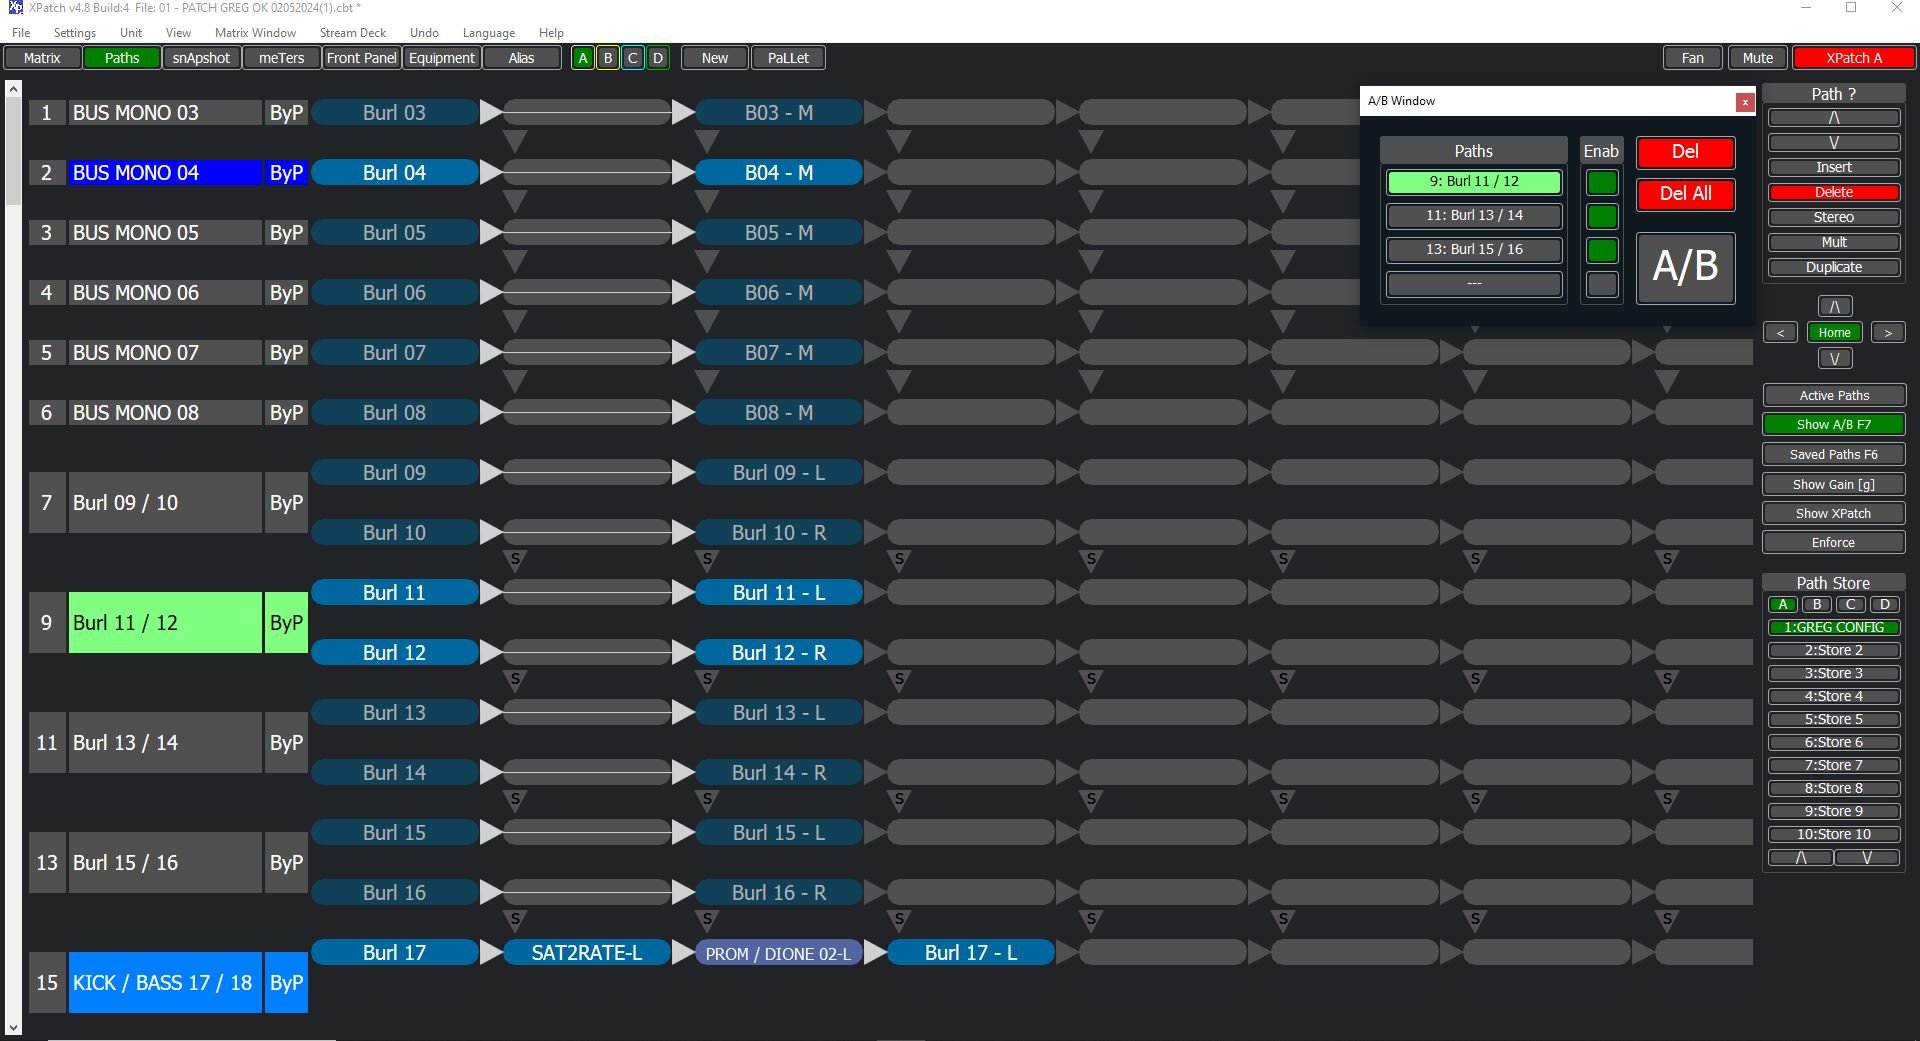Toggle enable for 9: Burl 11 / 12
Screen dimensions: 1920x1041
(x=1602, y=182)
